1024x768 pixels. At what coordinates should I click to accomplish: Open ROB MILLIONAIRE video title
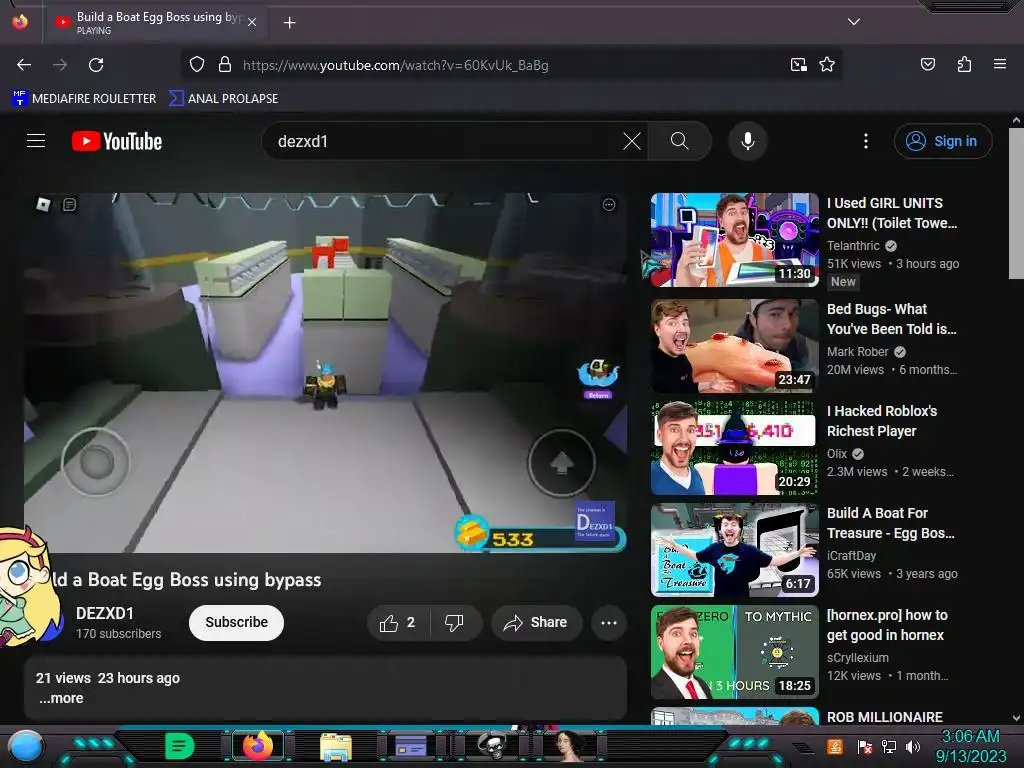click(x=884, y=716)
